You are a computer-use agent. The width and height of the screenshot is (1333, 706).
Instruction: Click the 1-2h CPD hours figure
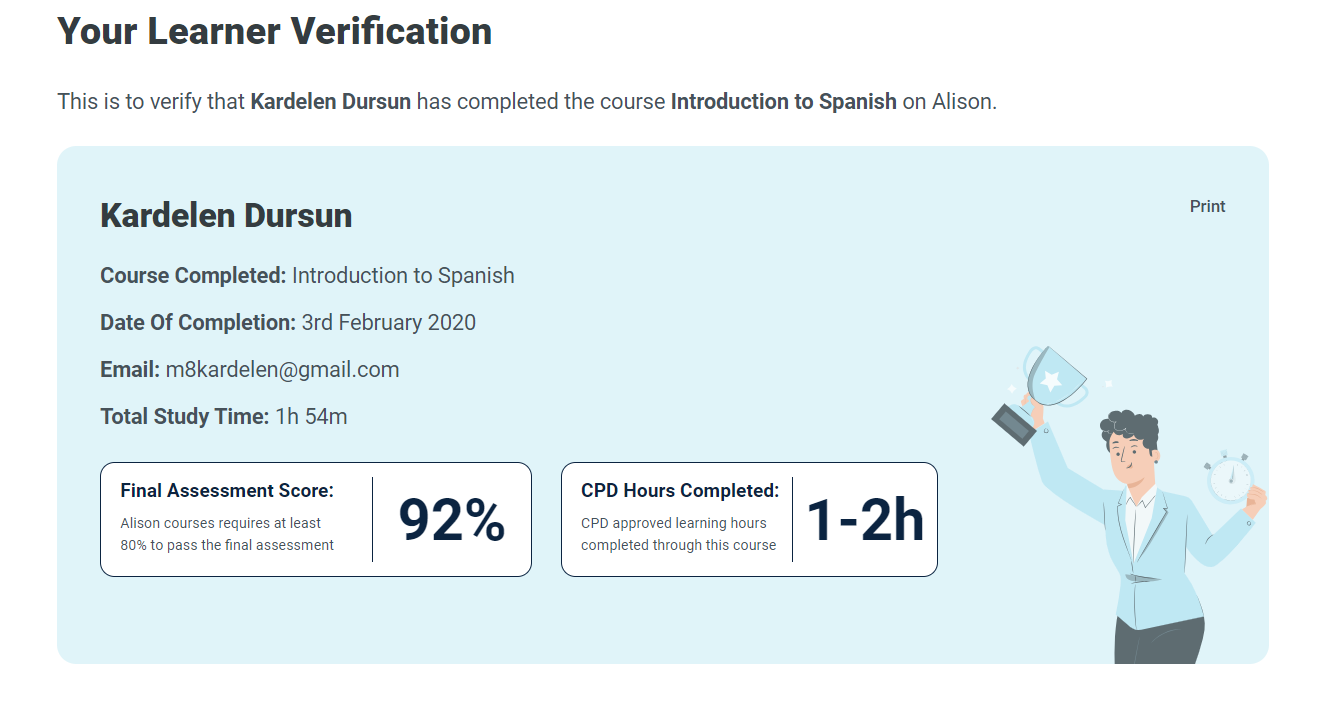865,520
